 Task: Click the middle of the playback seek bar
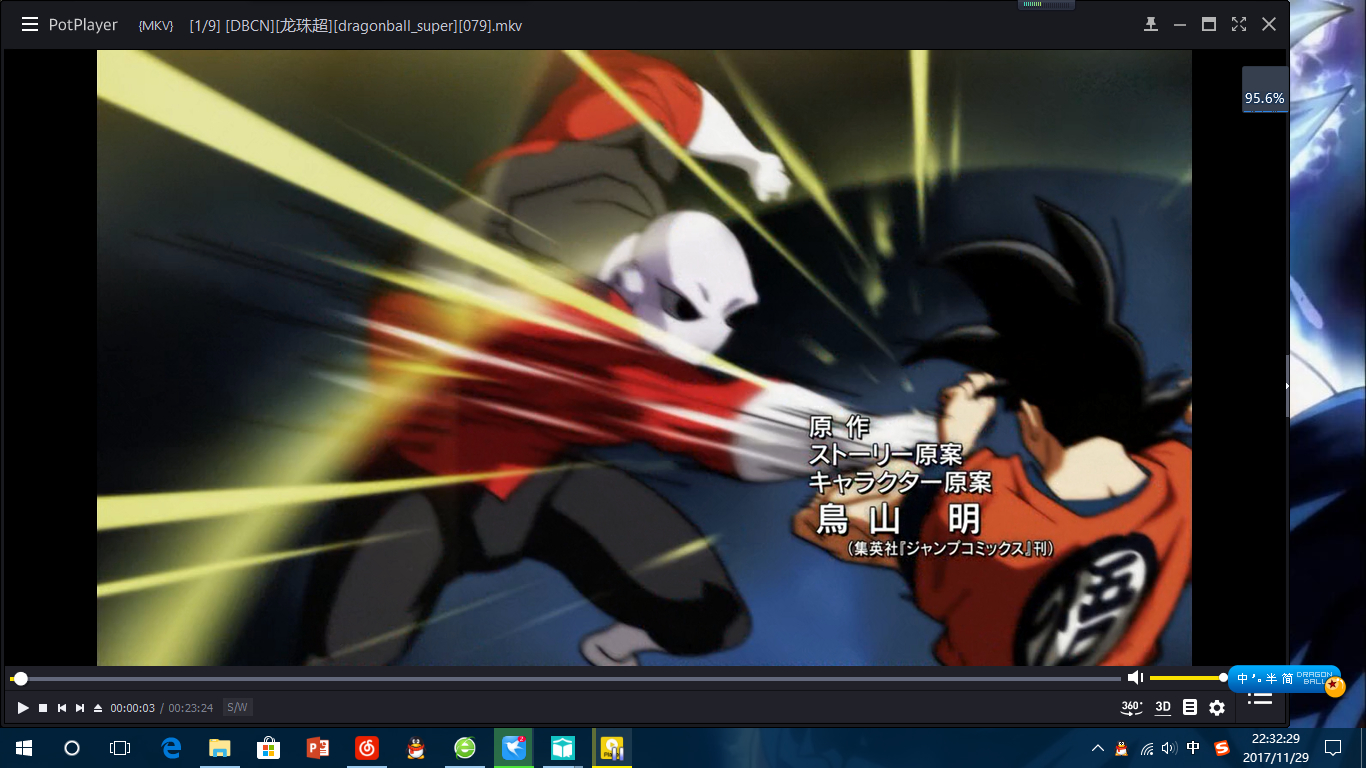565,678
